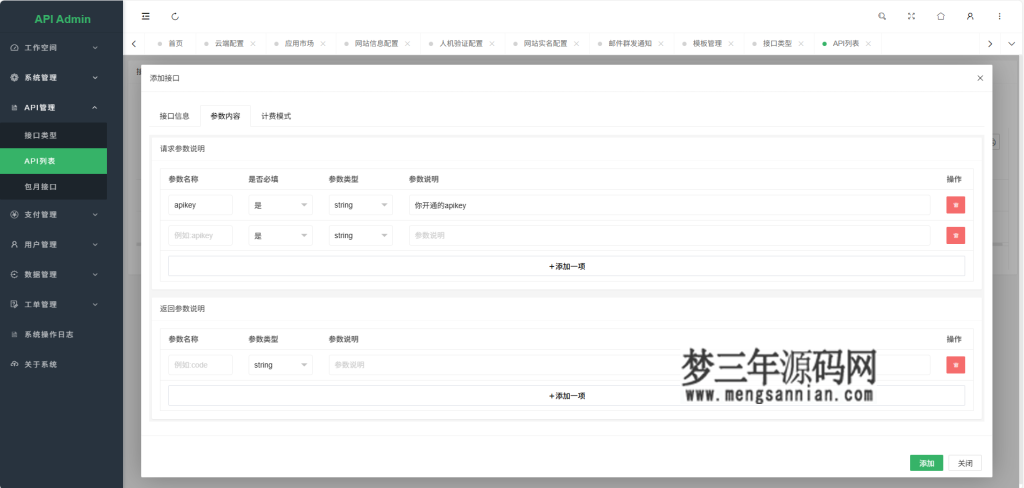Open the vertical dots more menu
This screenshot has width=1024, height=488.
tap(999, 16)
